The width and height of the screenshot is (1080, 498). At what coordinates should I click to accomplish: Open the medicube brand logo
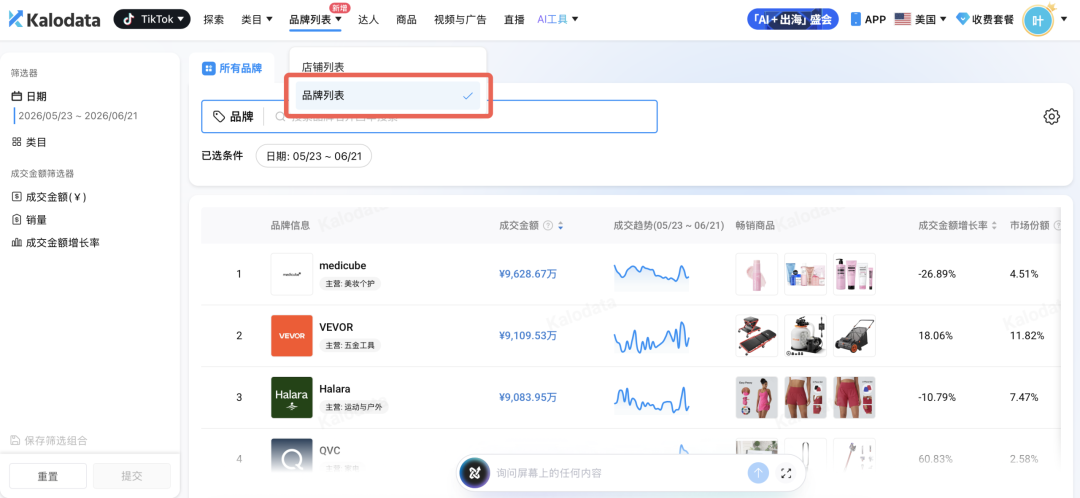292,274
